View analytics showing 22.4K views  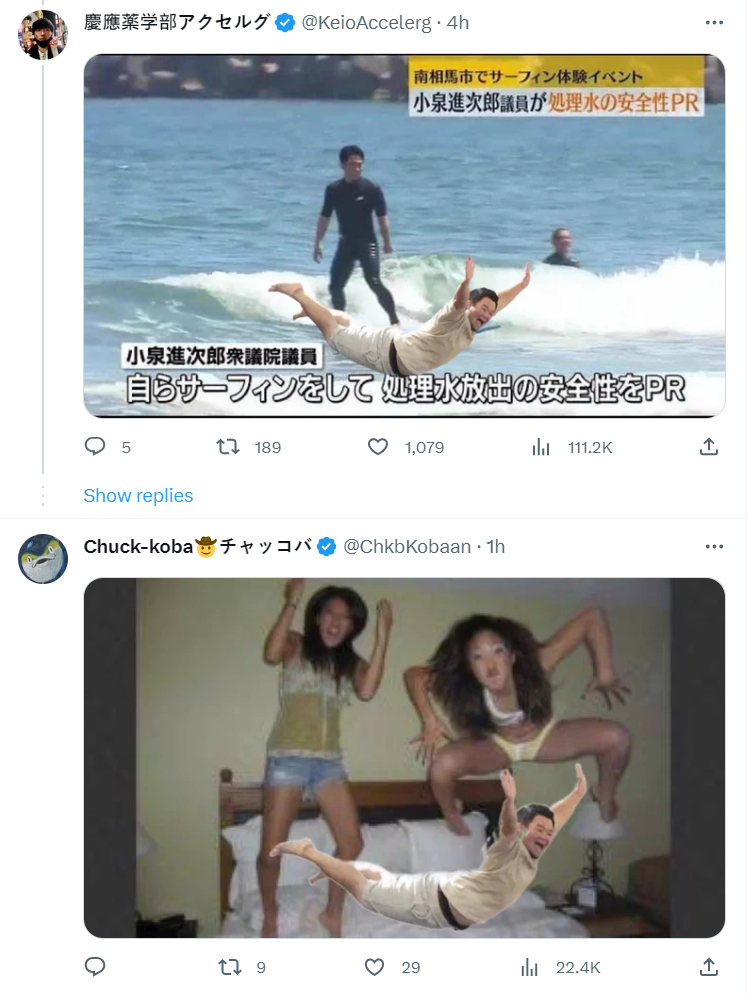(531, 967)
